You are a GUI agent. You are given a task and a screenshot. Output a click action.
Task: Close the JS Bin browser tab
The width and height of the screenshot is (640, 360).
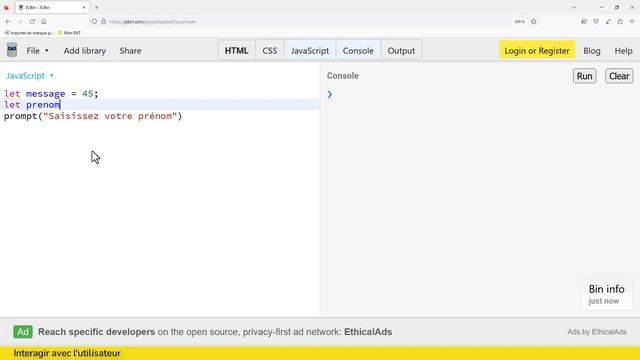click(84, 7)
